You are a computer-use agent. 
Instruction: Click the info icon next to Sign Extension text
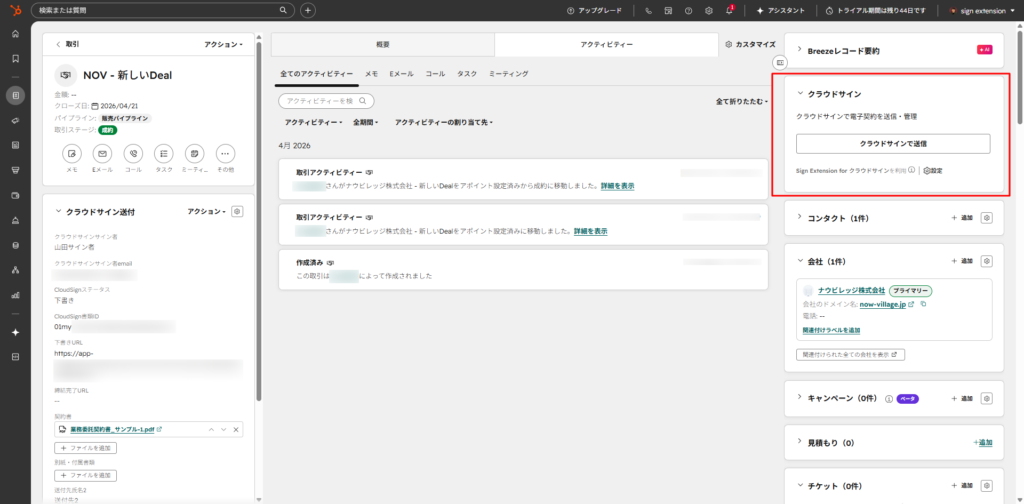pos(911,170)
